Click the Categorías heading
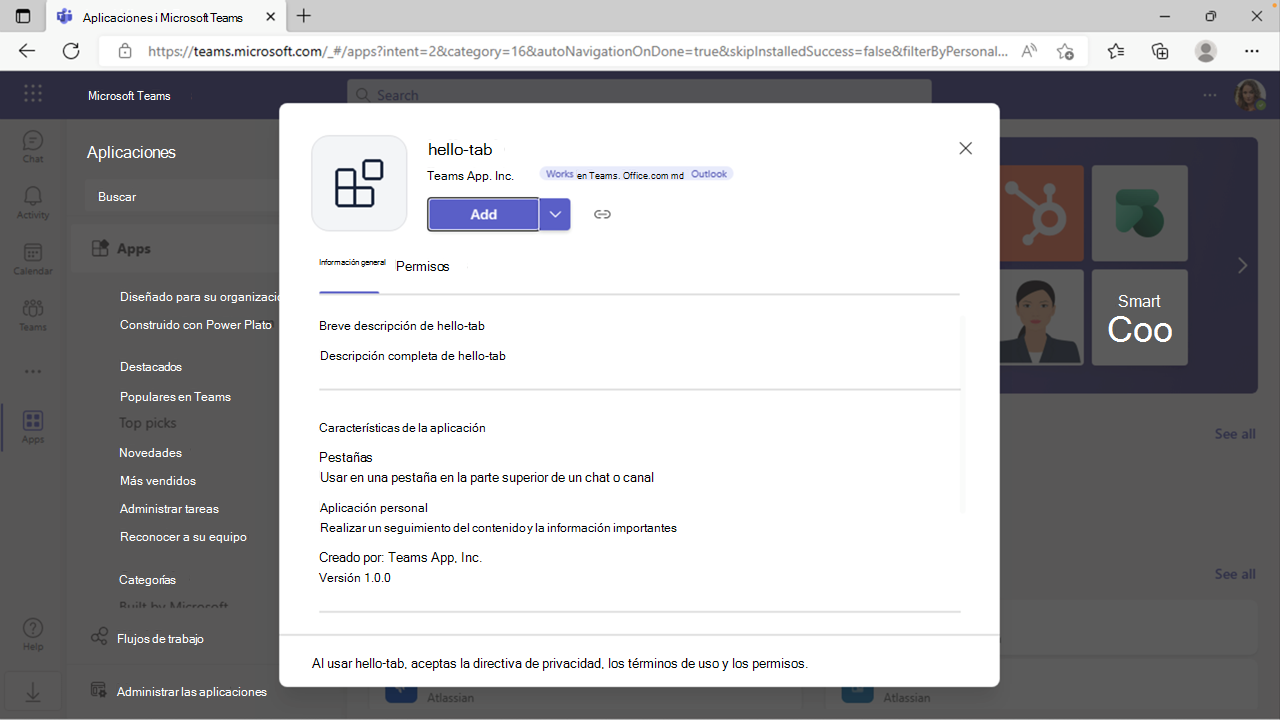Viewport: 1280px width, 720px height. click(148, 580)
